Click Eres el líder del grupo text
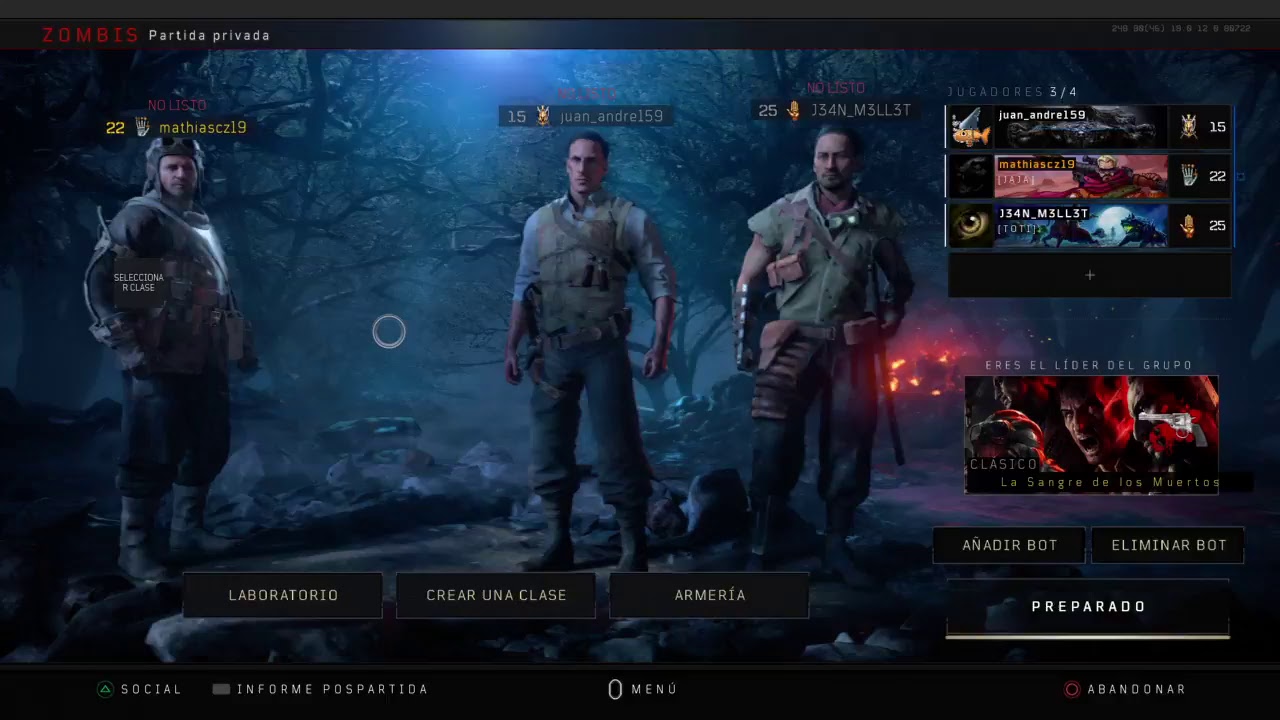 tap(1089, 365)
